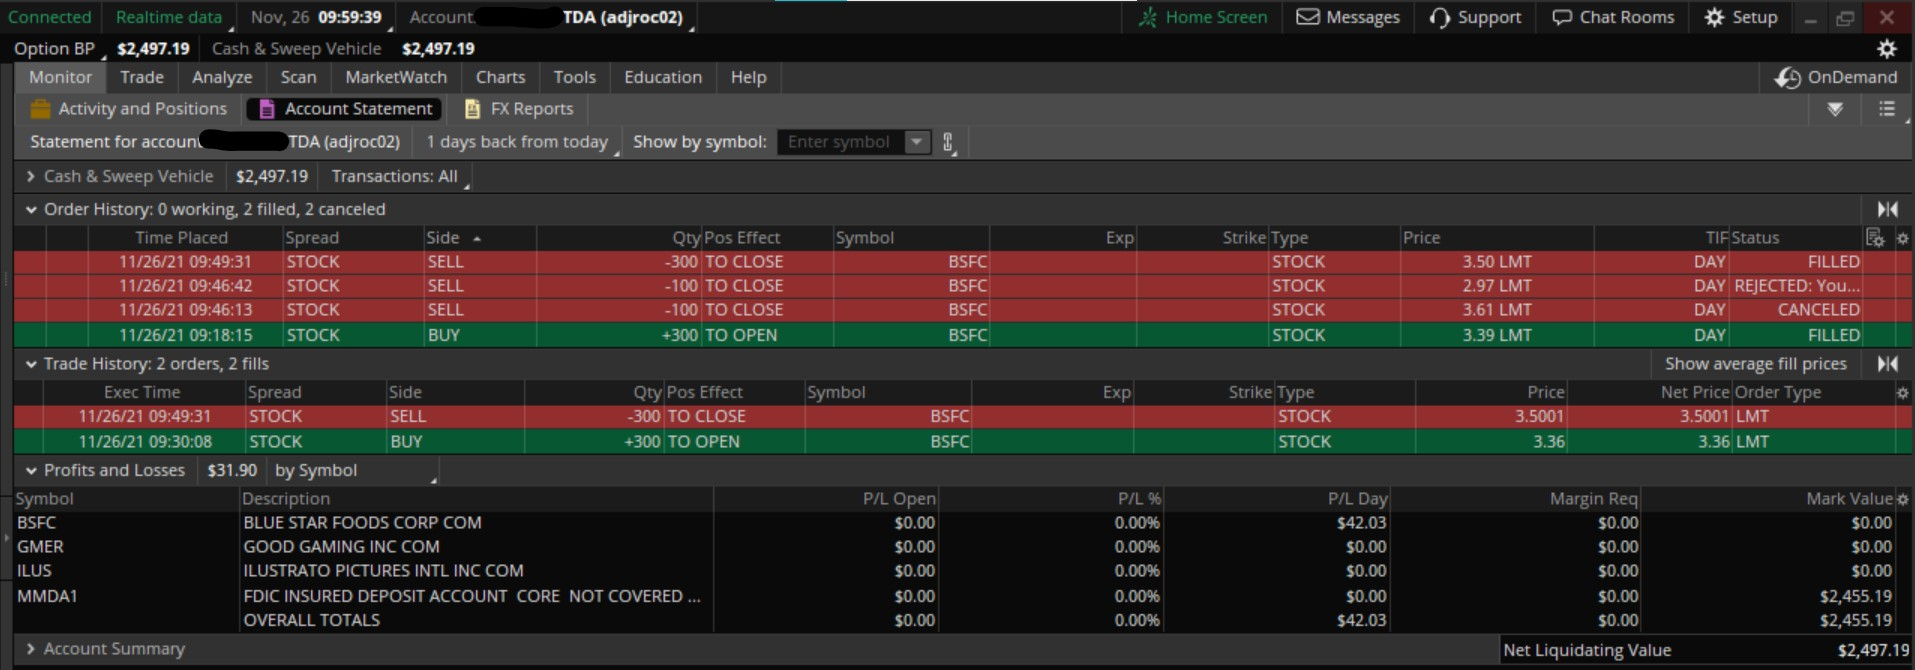The image size is (1915, 670).
Task: Switch to the Charts tab
Action: tap(500, 77)
